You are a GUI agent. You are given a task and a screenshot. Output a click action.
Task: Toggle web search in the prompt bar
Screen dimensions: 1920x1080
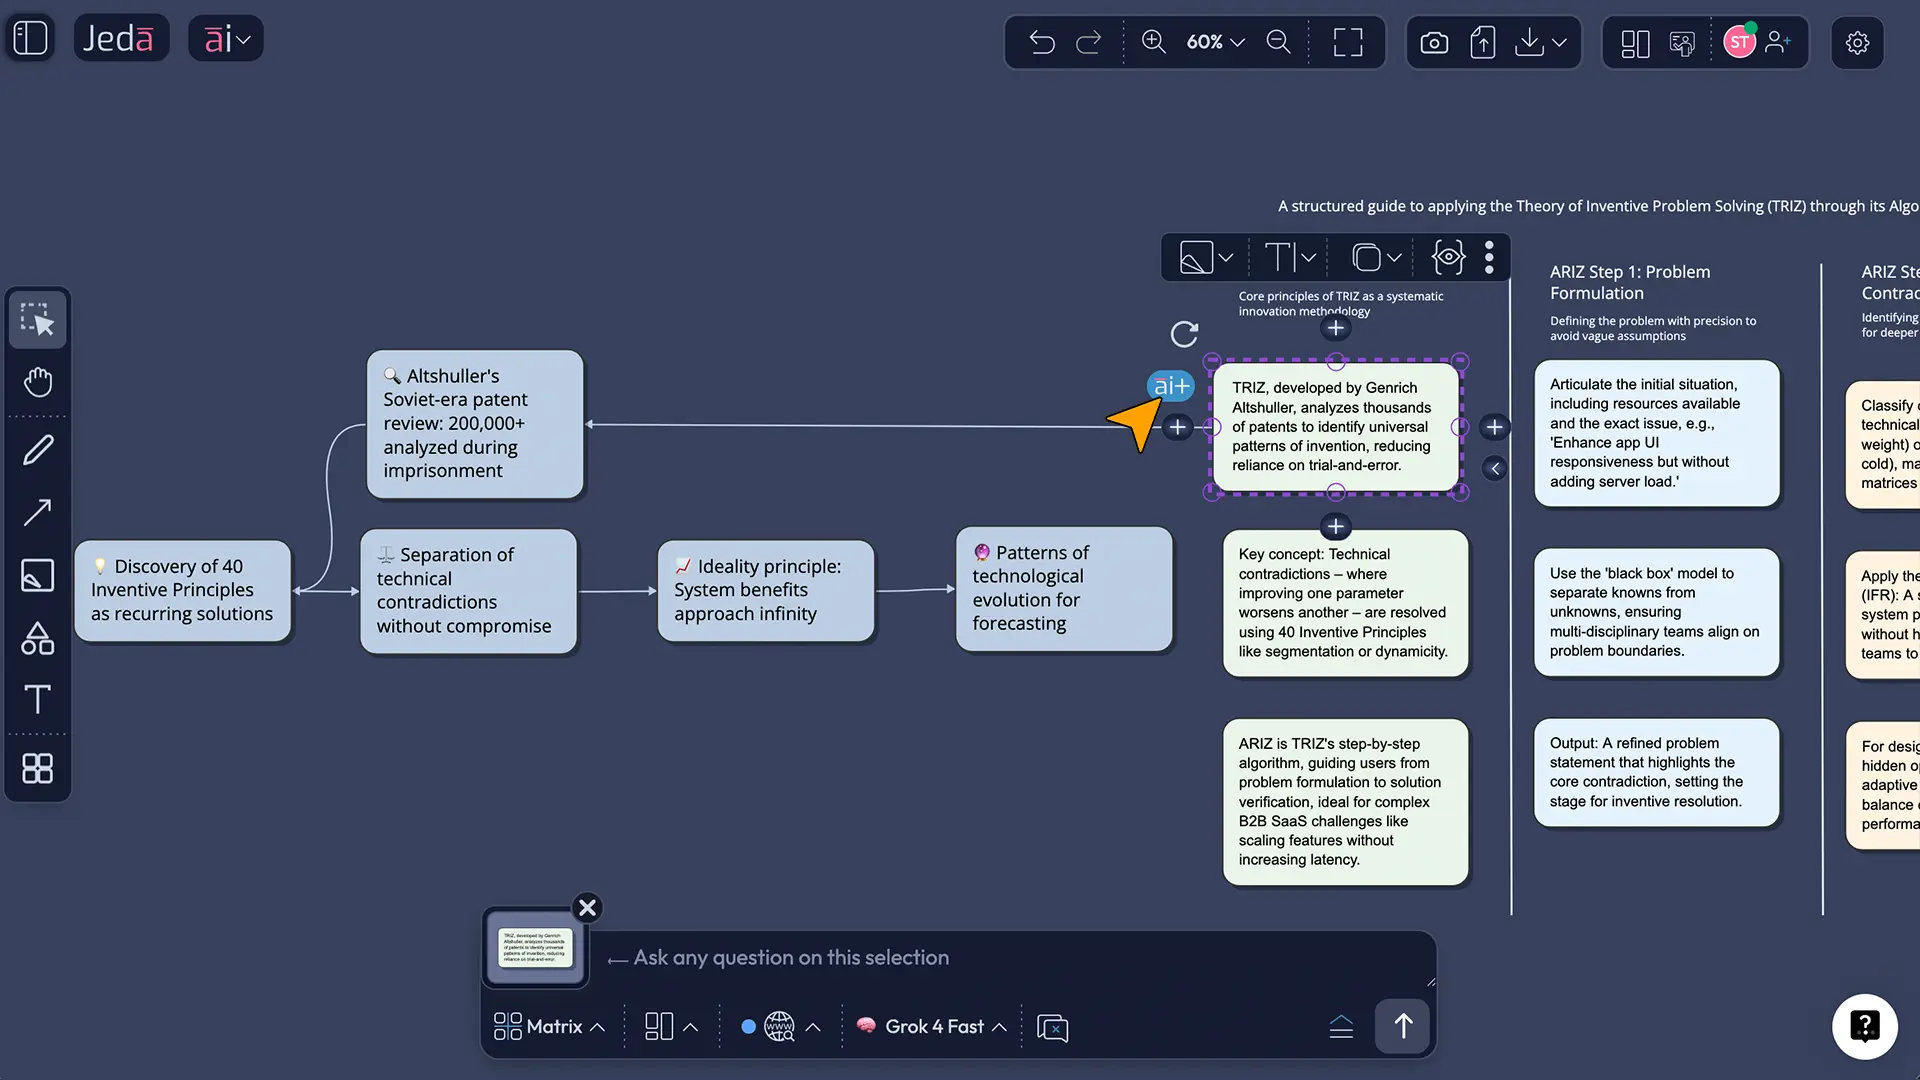(779, 1026)
